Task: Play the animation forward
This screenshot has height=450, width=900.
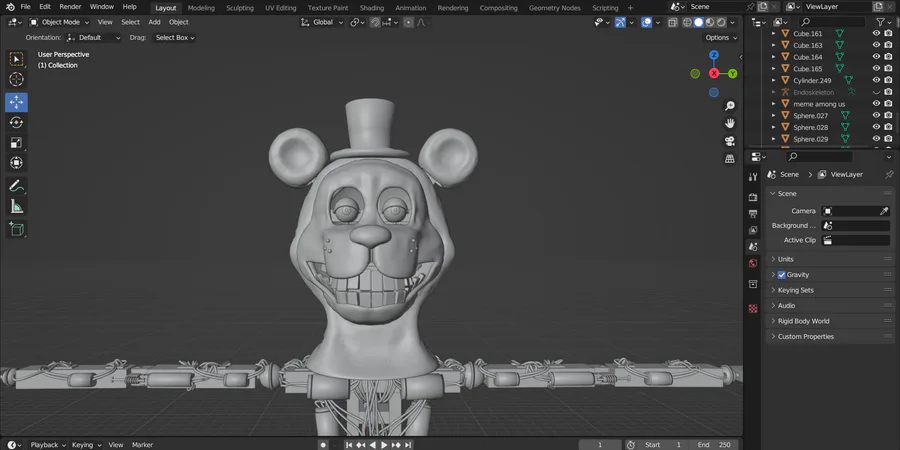Action: 384,445
